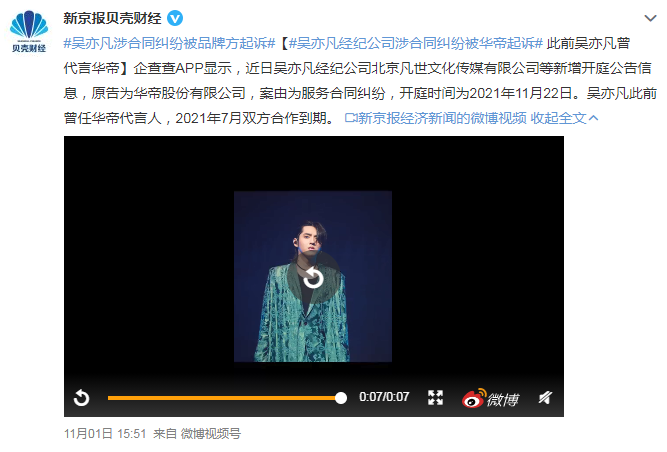Click the orange video progress bar

pyautogui.click(x=224, y=398)
